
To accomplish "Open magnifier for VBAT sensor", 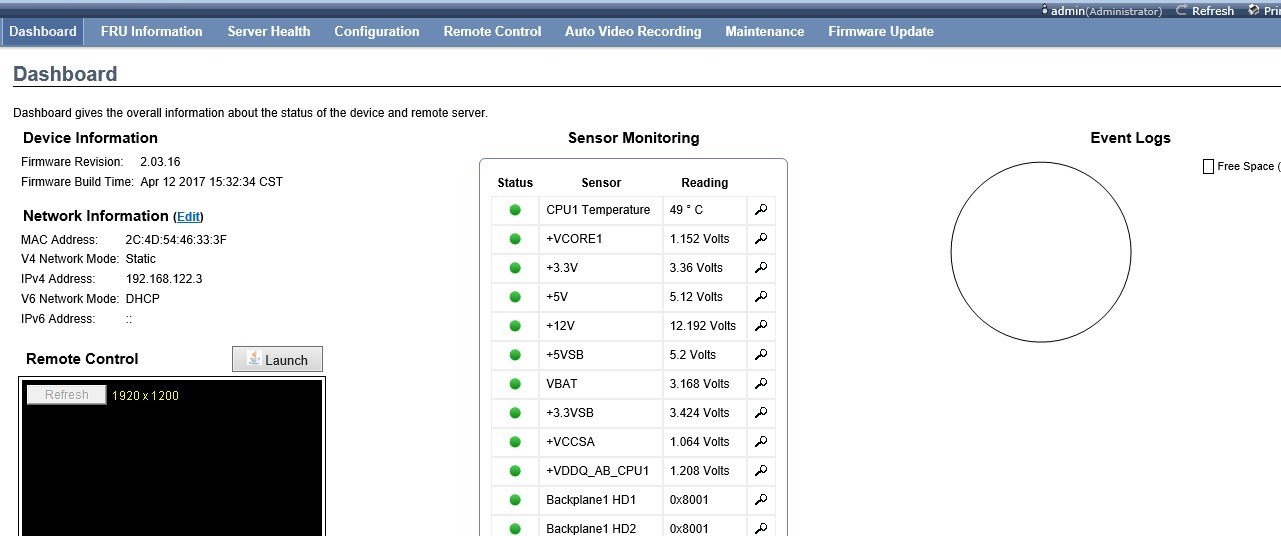I will point(761,384).
